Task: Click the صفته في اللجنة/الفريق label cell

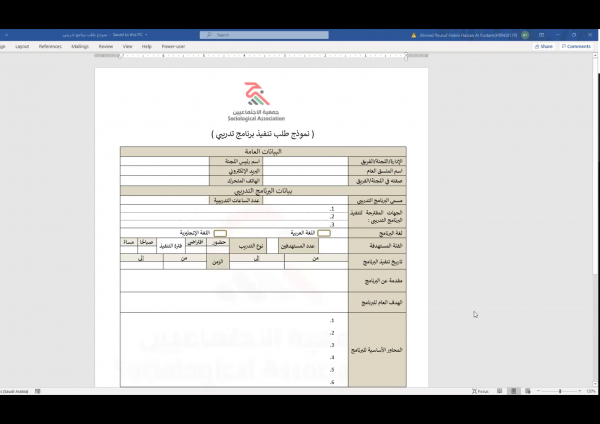Action: [x=377, y=181]
